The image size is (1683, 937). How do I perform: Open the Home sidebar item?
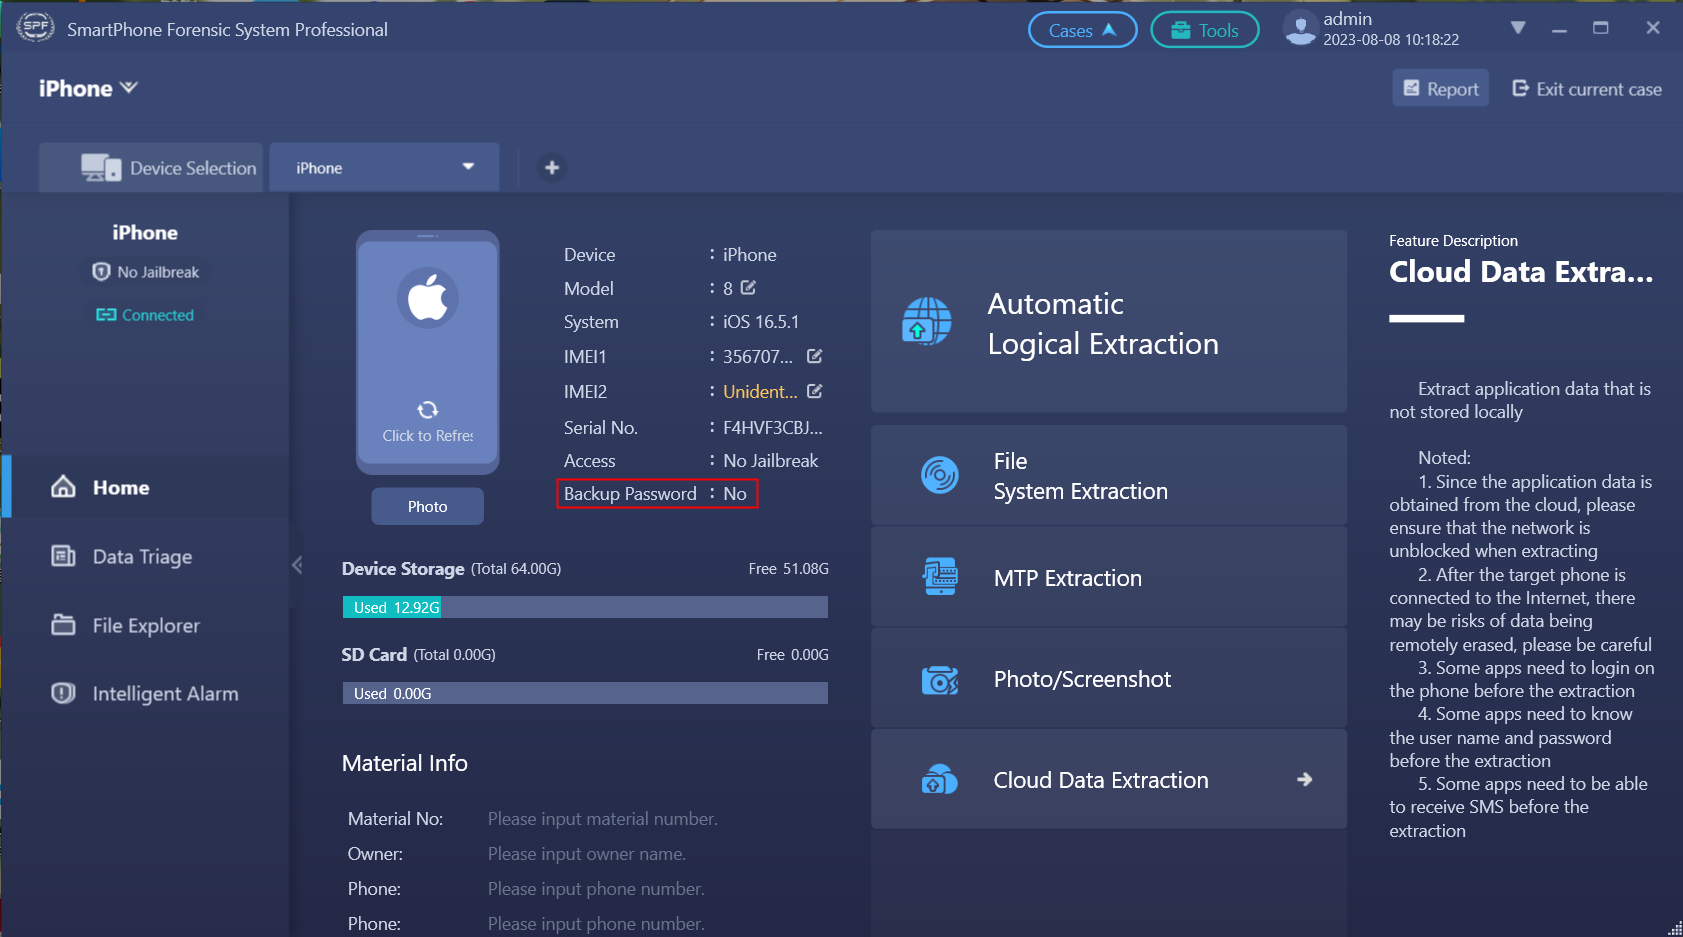click(146, 487)
